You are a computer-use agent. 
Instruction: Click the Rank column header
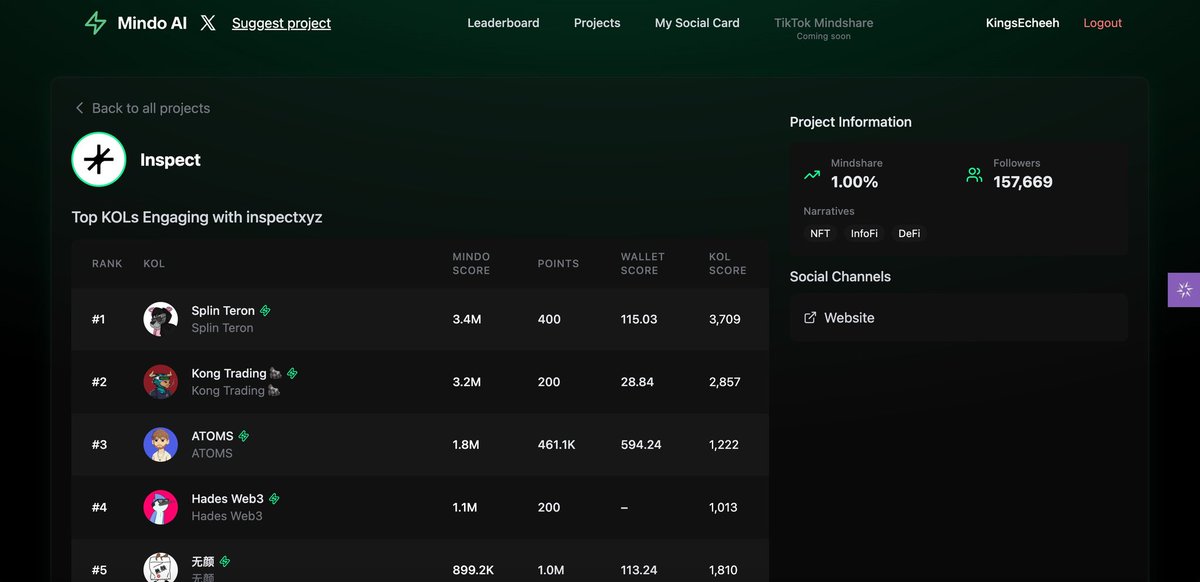pyautogui.click(x=107, y=264)
